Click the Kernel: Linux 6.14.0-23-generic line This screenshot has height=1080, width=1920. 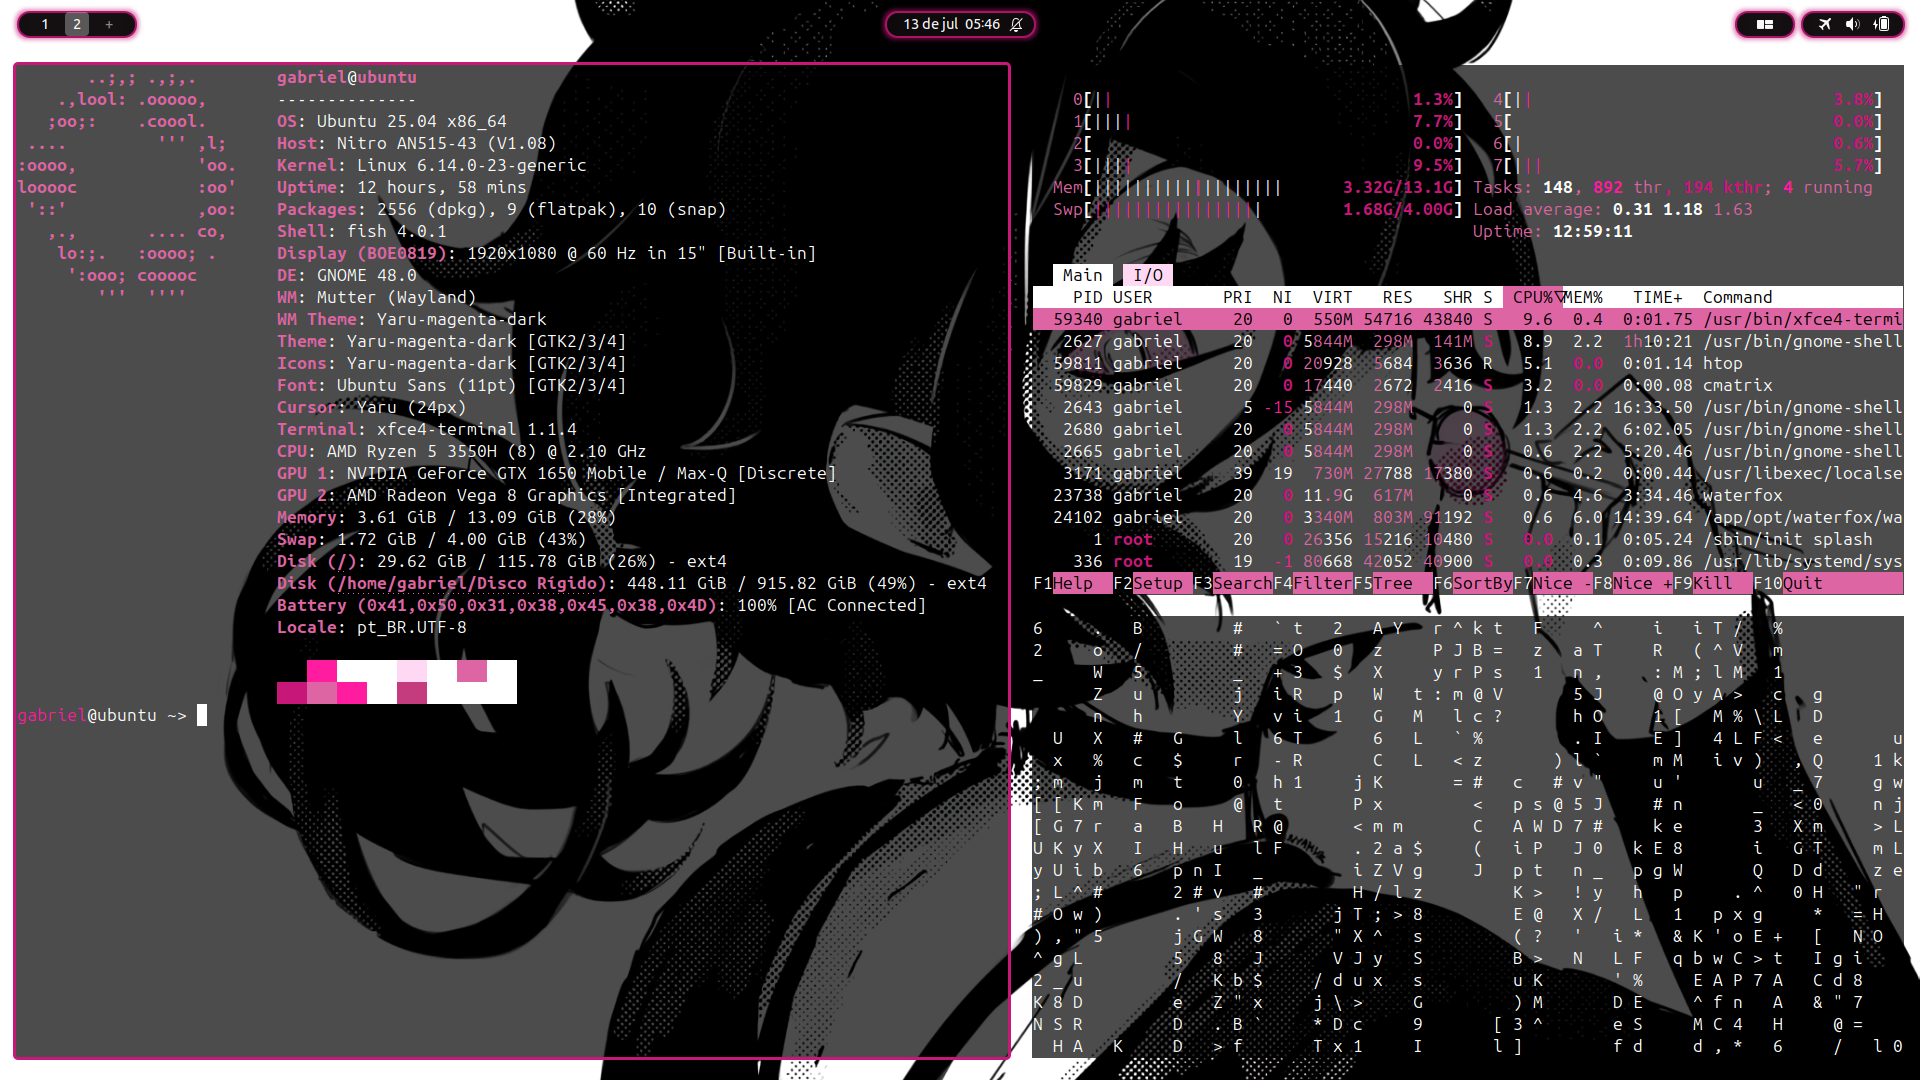431,165
